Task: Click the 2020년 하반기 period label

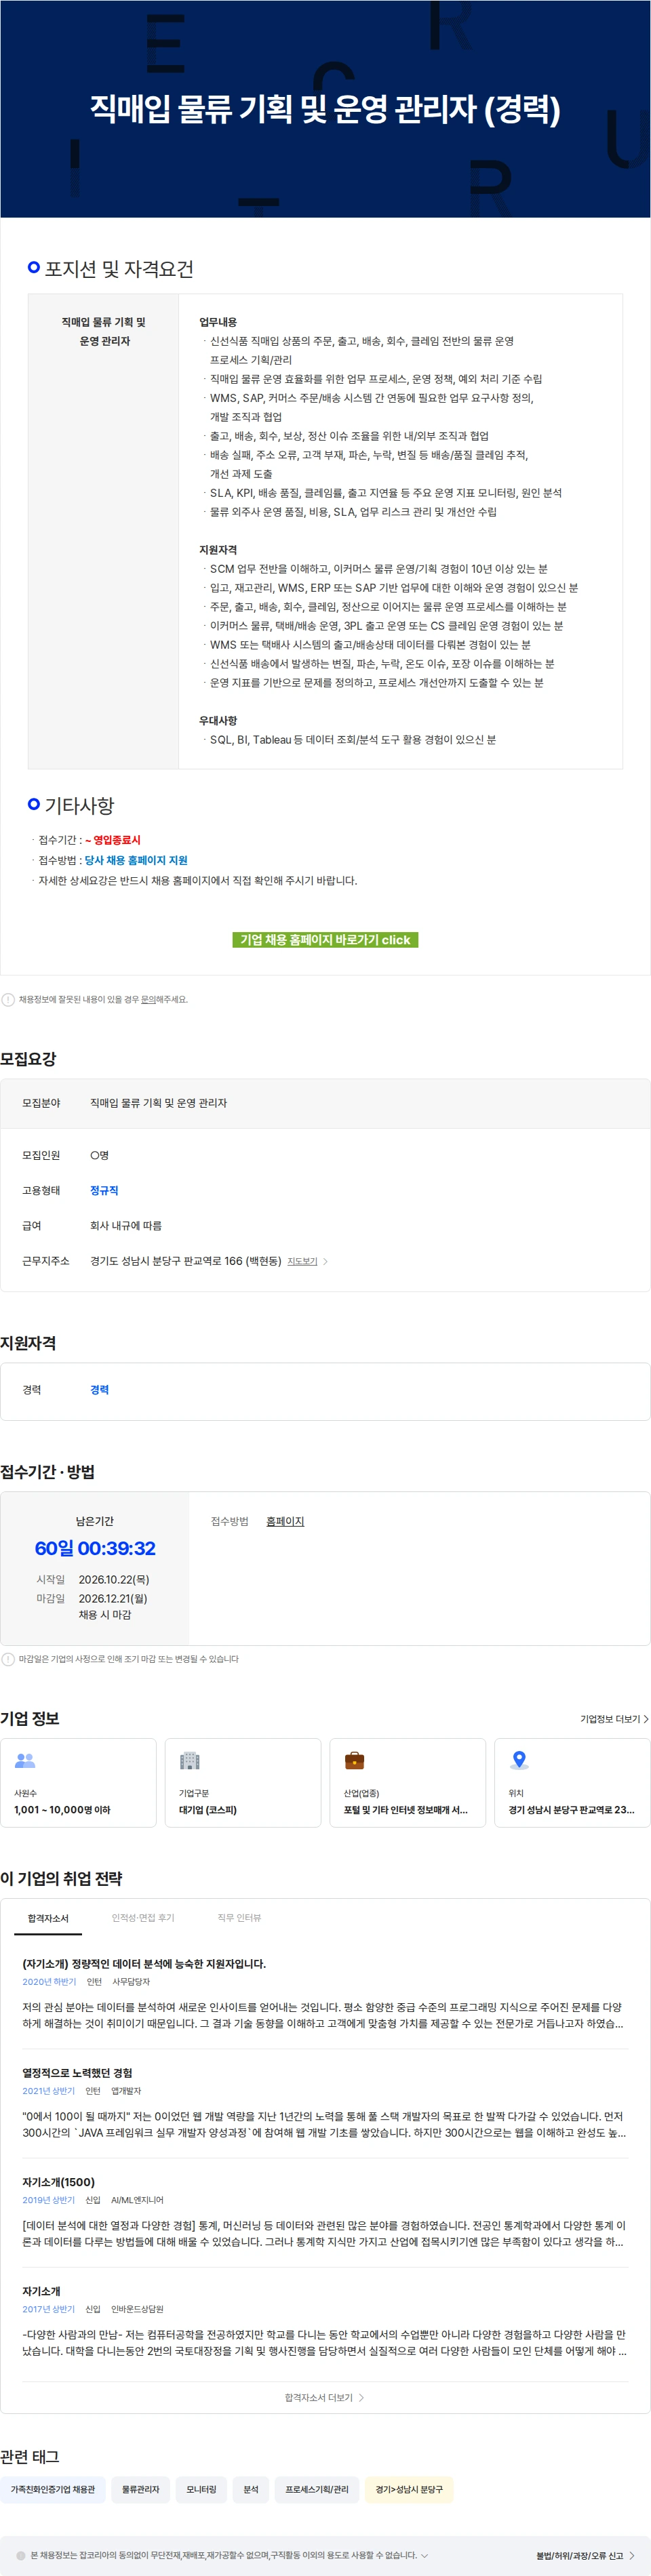Action: [49, 1982]
